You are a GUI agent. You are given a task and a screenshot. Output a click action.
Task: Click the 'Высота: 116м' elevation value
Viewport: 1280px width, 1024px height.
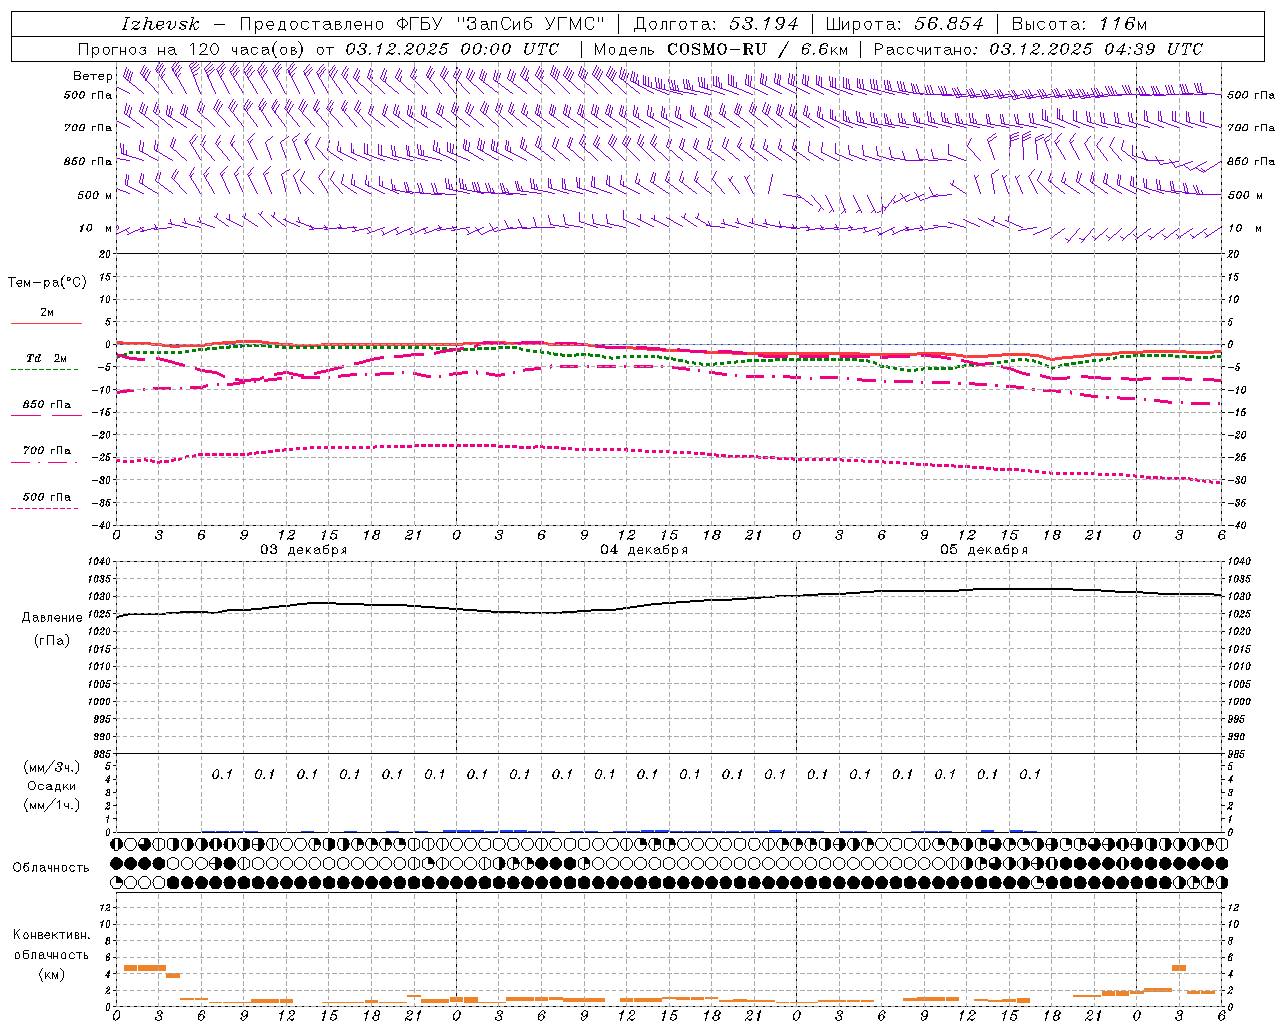point(1079,24)
